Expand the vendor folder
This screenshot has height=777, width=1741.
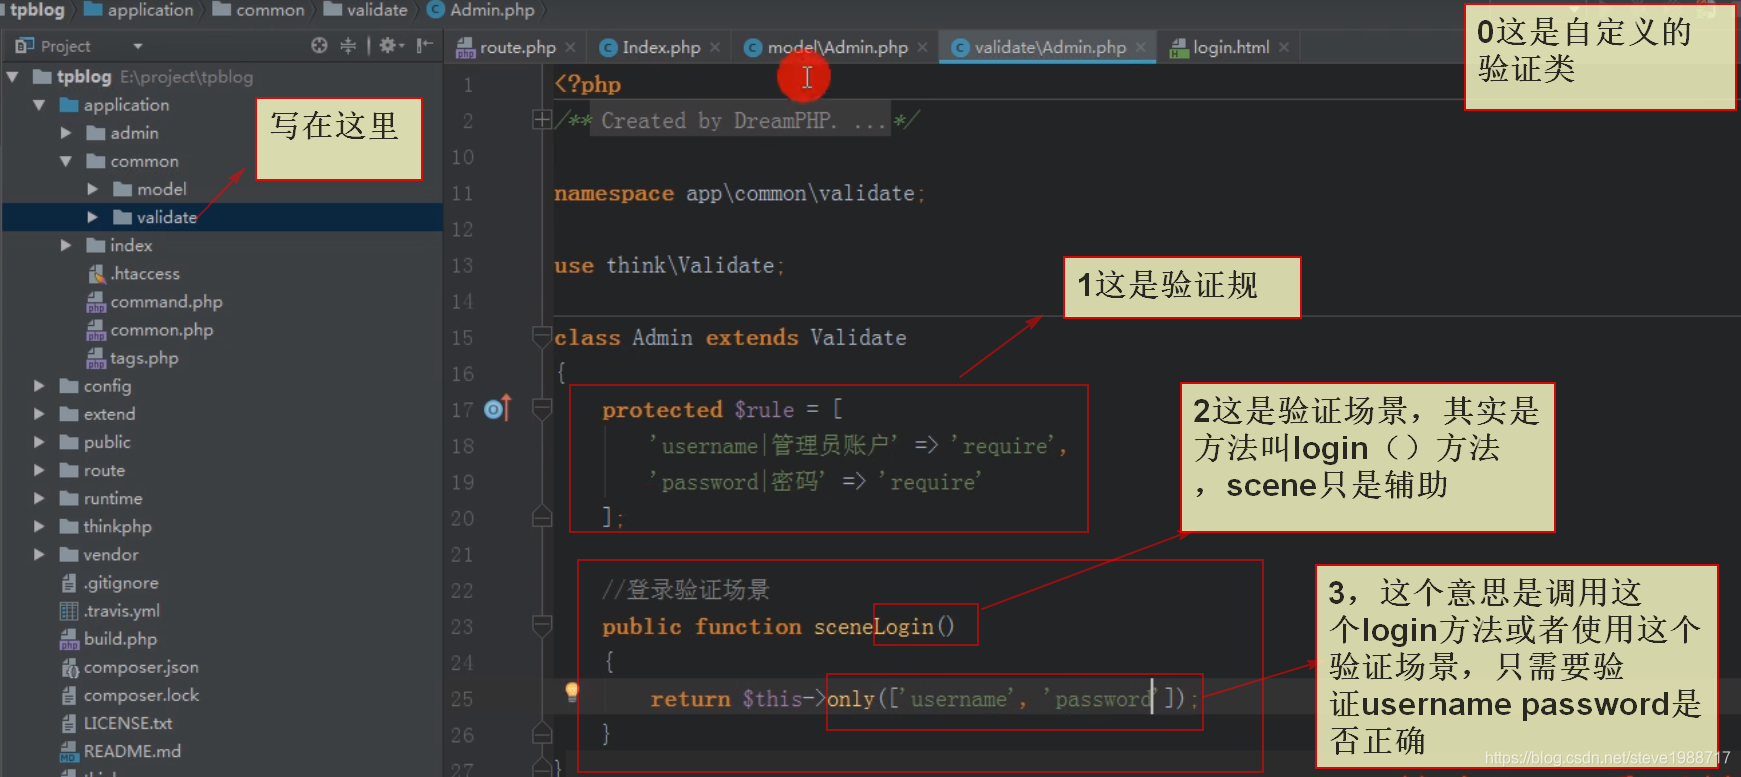[40, 554]
